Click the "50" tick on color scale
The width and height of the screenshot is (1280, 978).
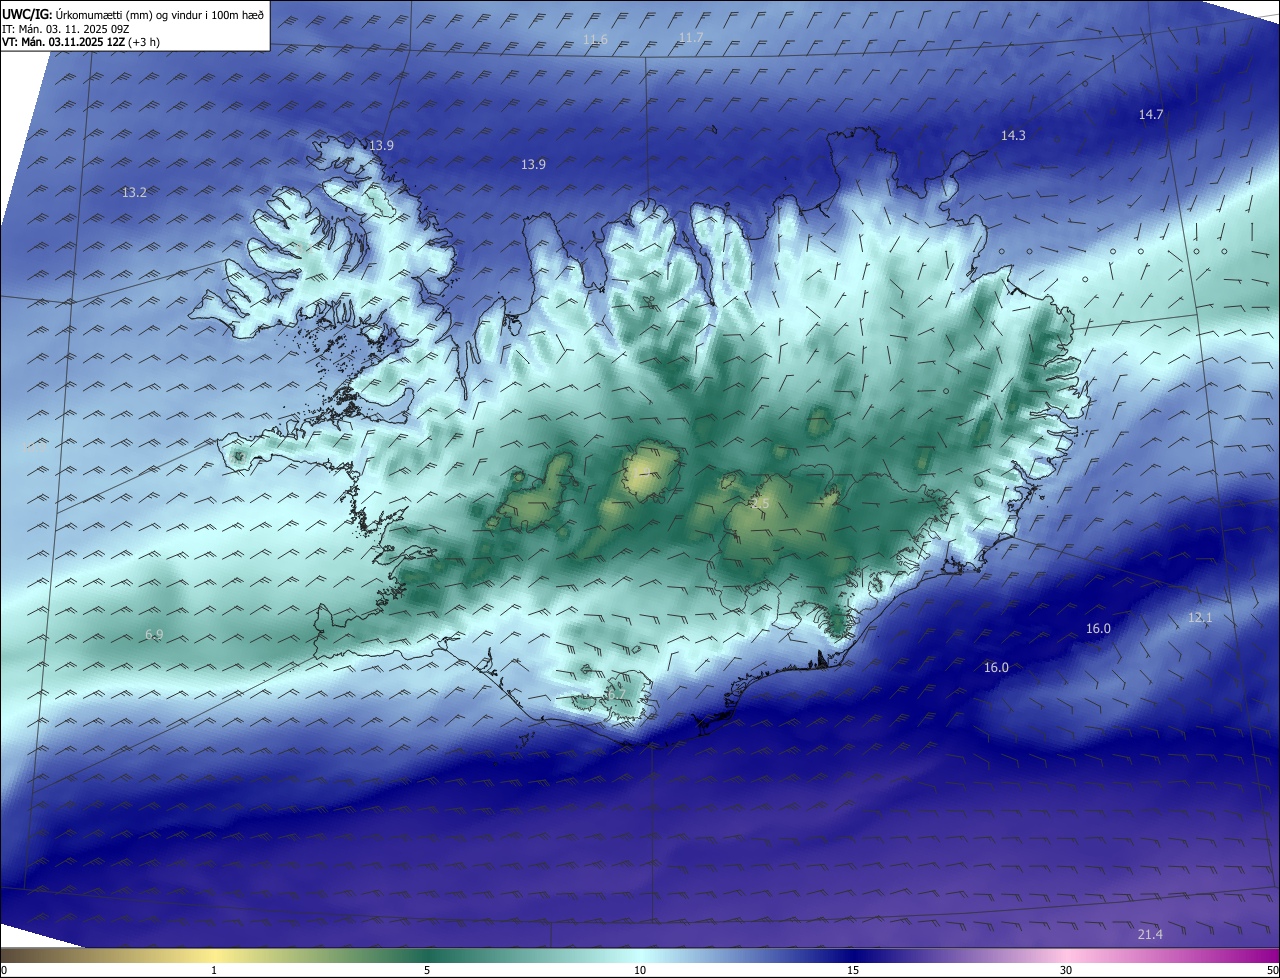pyautogui.click(x=1272, y=970)
